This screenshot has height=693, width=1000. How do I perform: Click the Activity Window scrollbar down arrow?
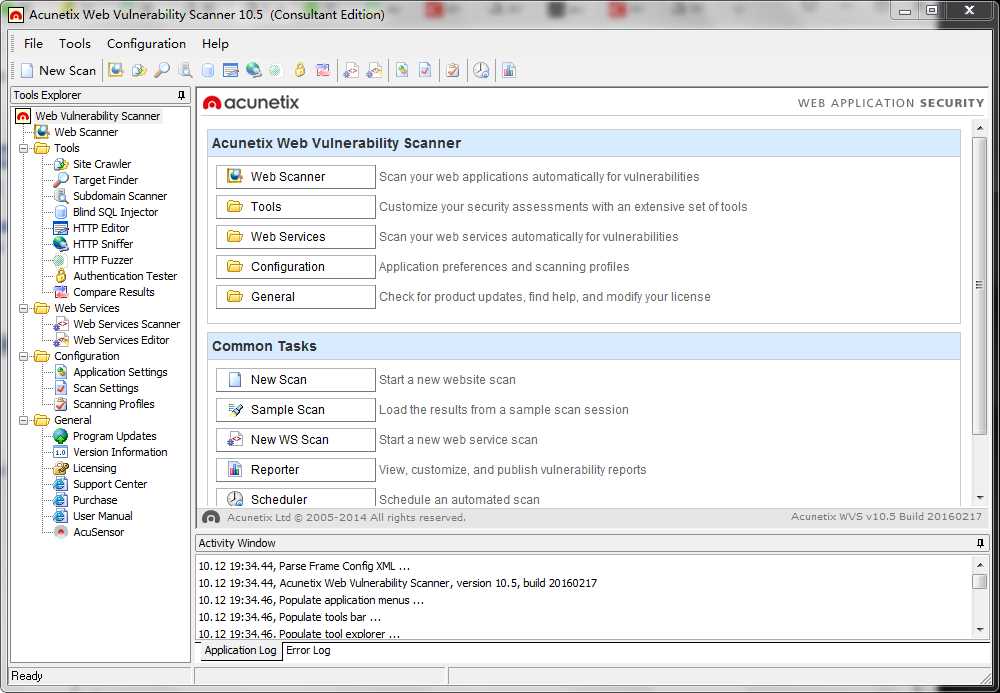tap(980, 630)
